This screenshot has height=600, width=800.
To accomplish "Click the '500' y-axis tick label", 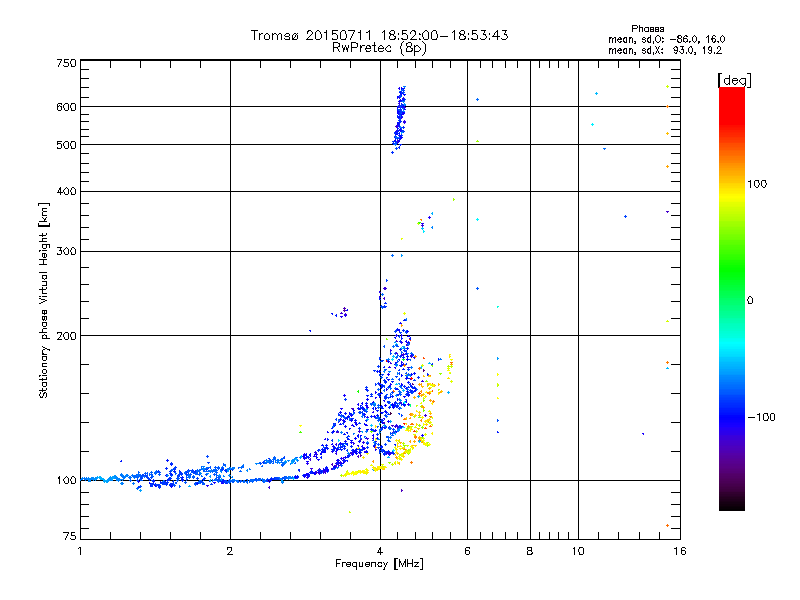I will 66,145.
